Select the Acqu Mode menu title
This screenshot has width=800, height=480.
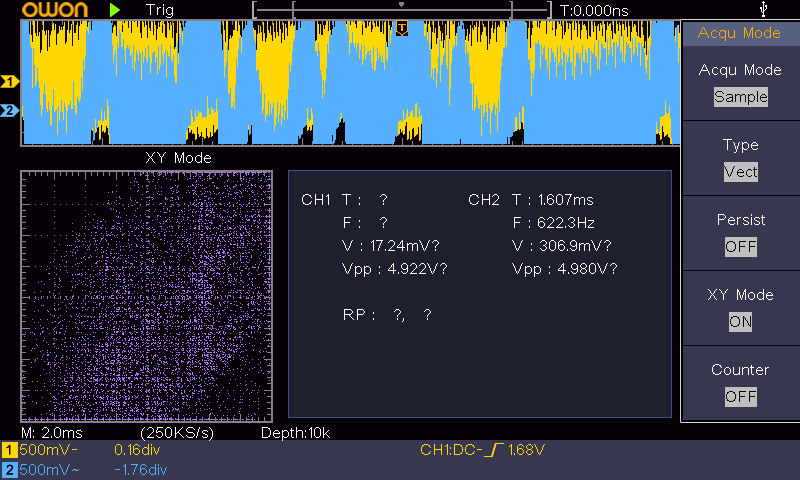[740, 33]
